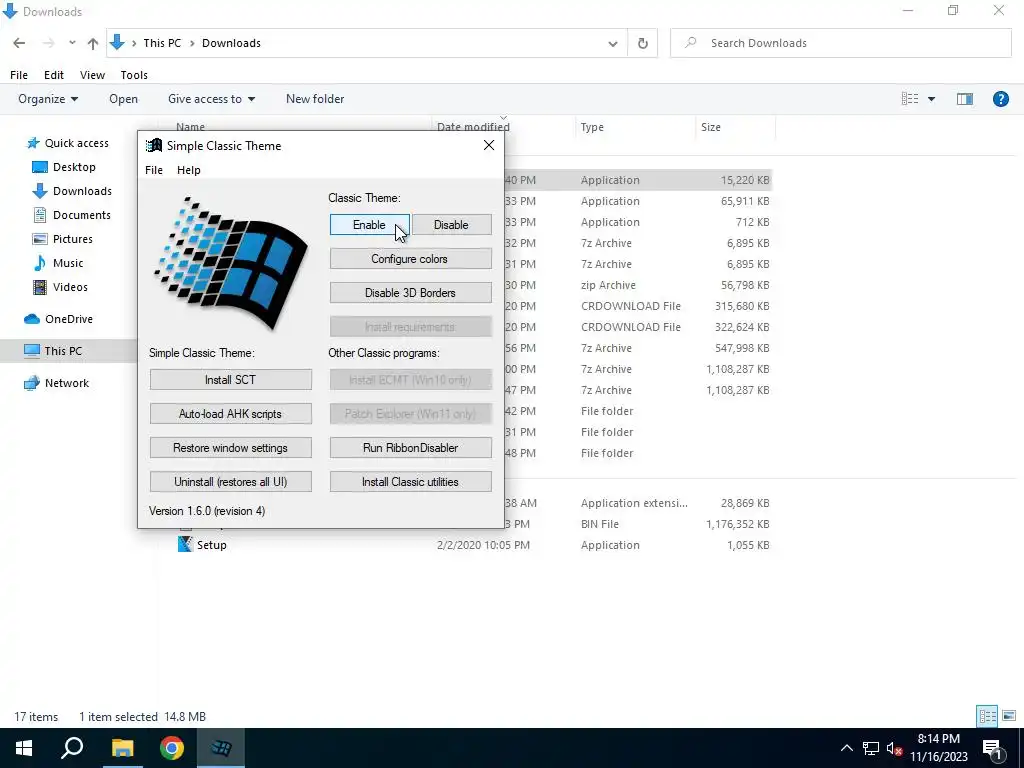Screen dimensions: 1024x768
Task: Run RibbonDisabler
Action: tap(410, 447)
